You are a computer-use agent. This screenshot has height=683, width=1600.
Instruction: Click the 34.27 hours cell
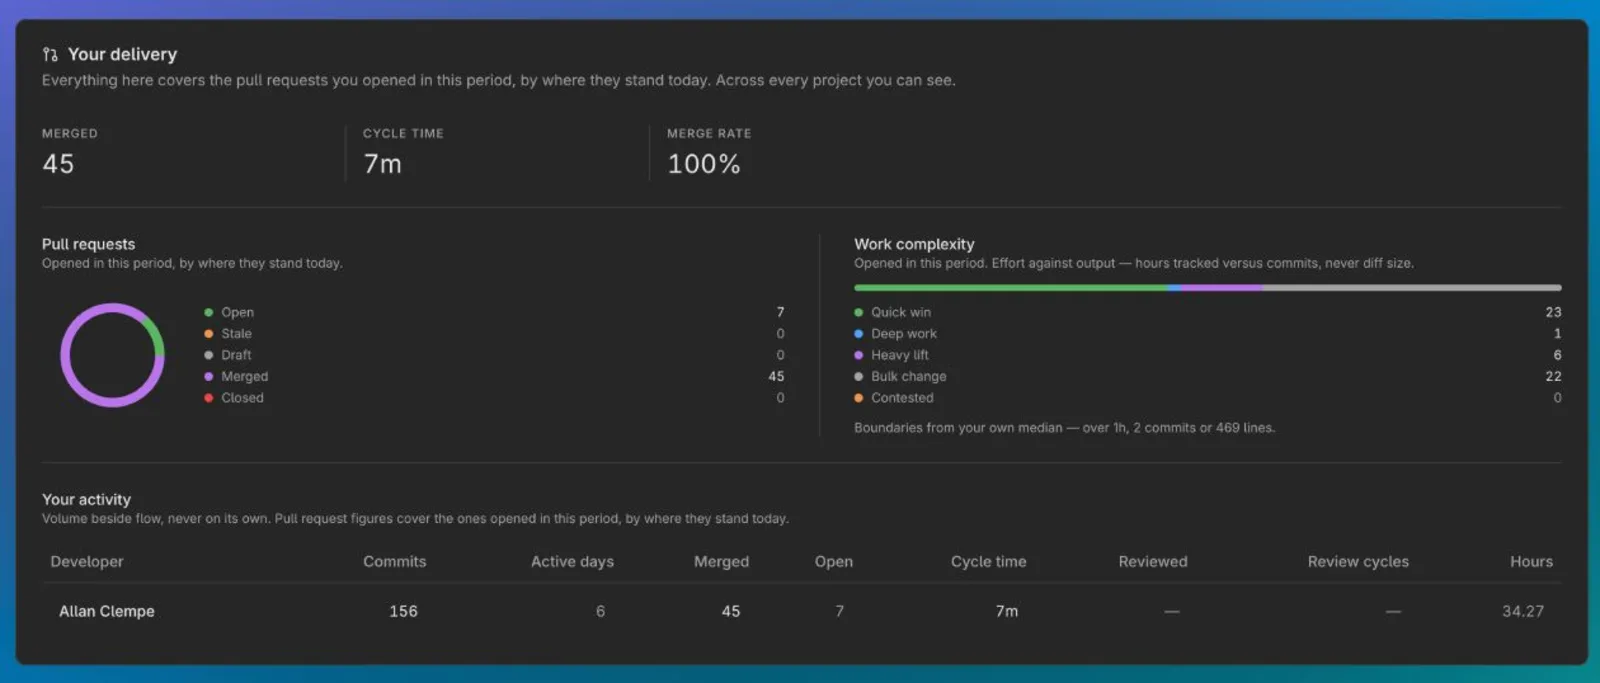point(1523,611)
